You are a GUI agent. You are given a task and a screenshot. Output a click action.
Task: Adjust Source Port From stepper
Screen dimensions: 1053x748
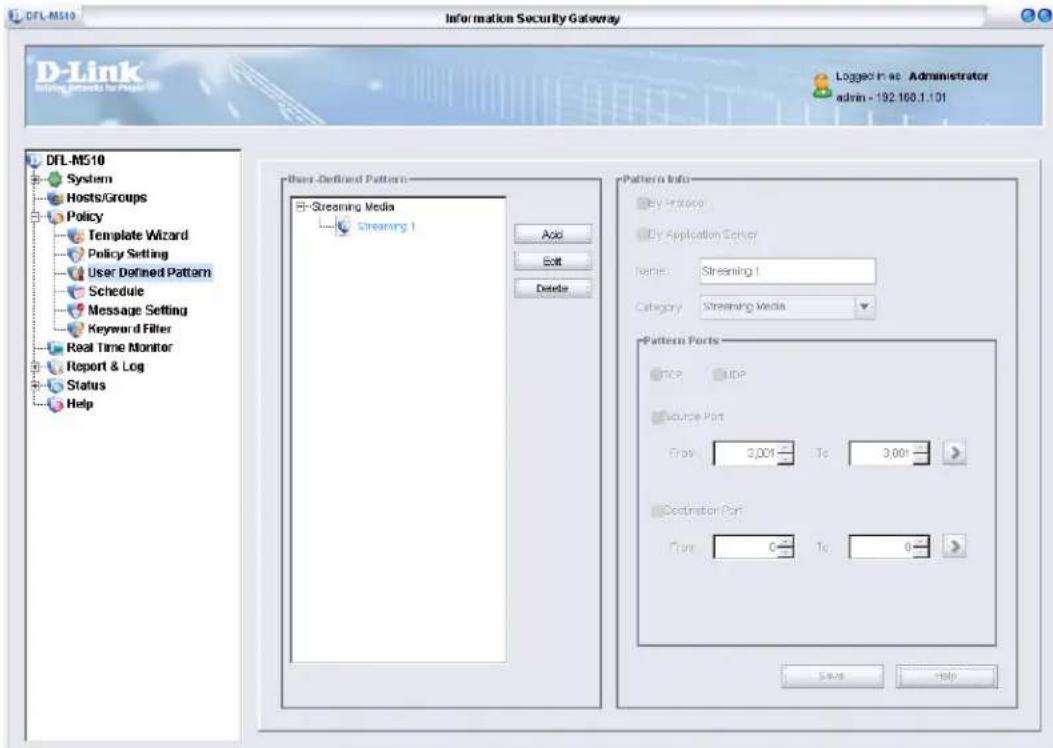pyautogui.click(x=785, y=453)
